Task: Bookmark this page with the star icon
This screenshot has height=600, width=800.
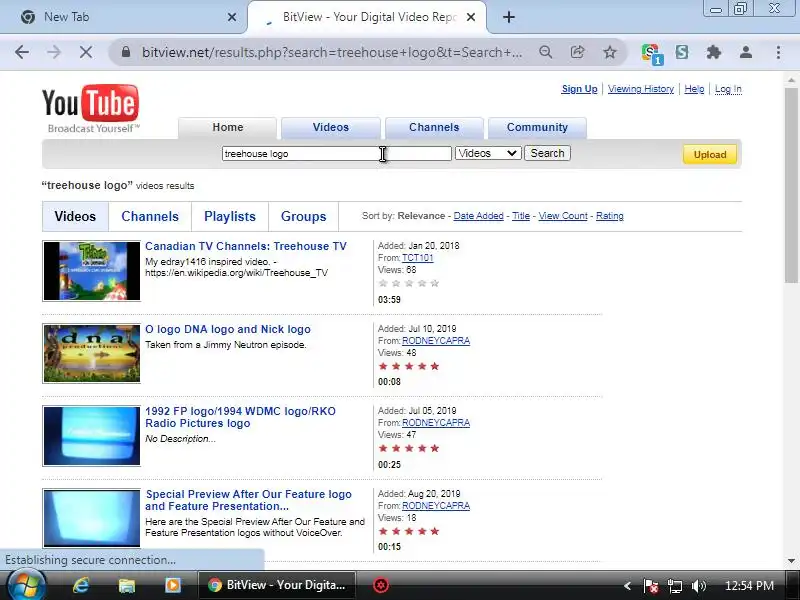Action: pyautogui.click(x=610, y=52)
